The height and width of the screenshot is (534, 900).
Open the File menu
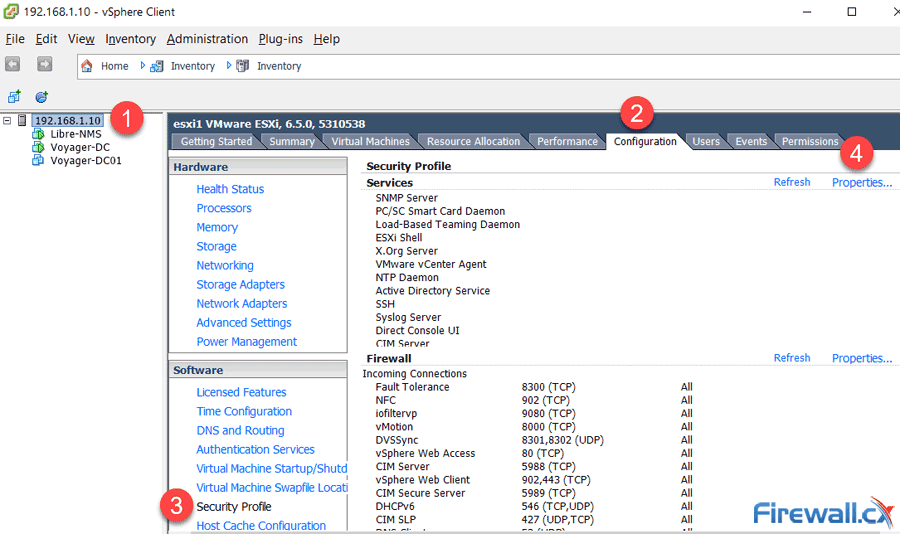[x=15, y=39]
